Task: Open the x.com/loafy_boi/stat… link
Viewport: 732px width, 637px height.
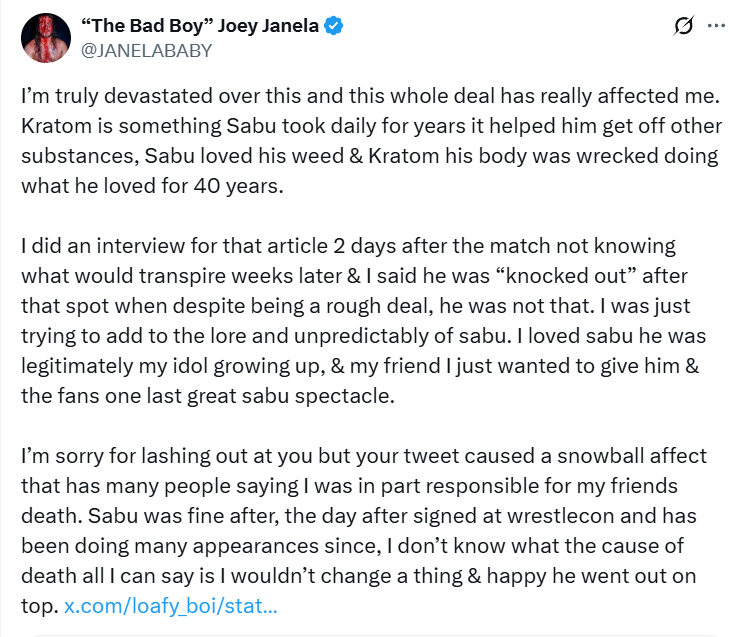Action: click(171, 606)
